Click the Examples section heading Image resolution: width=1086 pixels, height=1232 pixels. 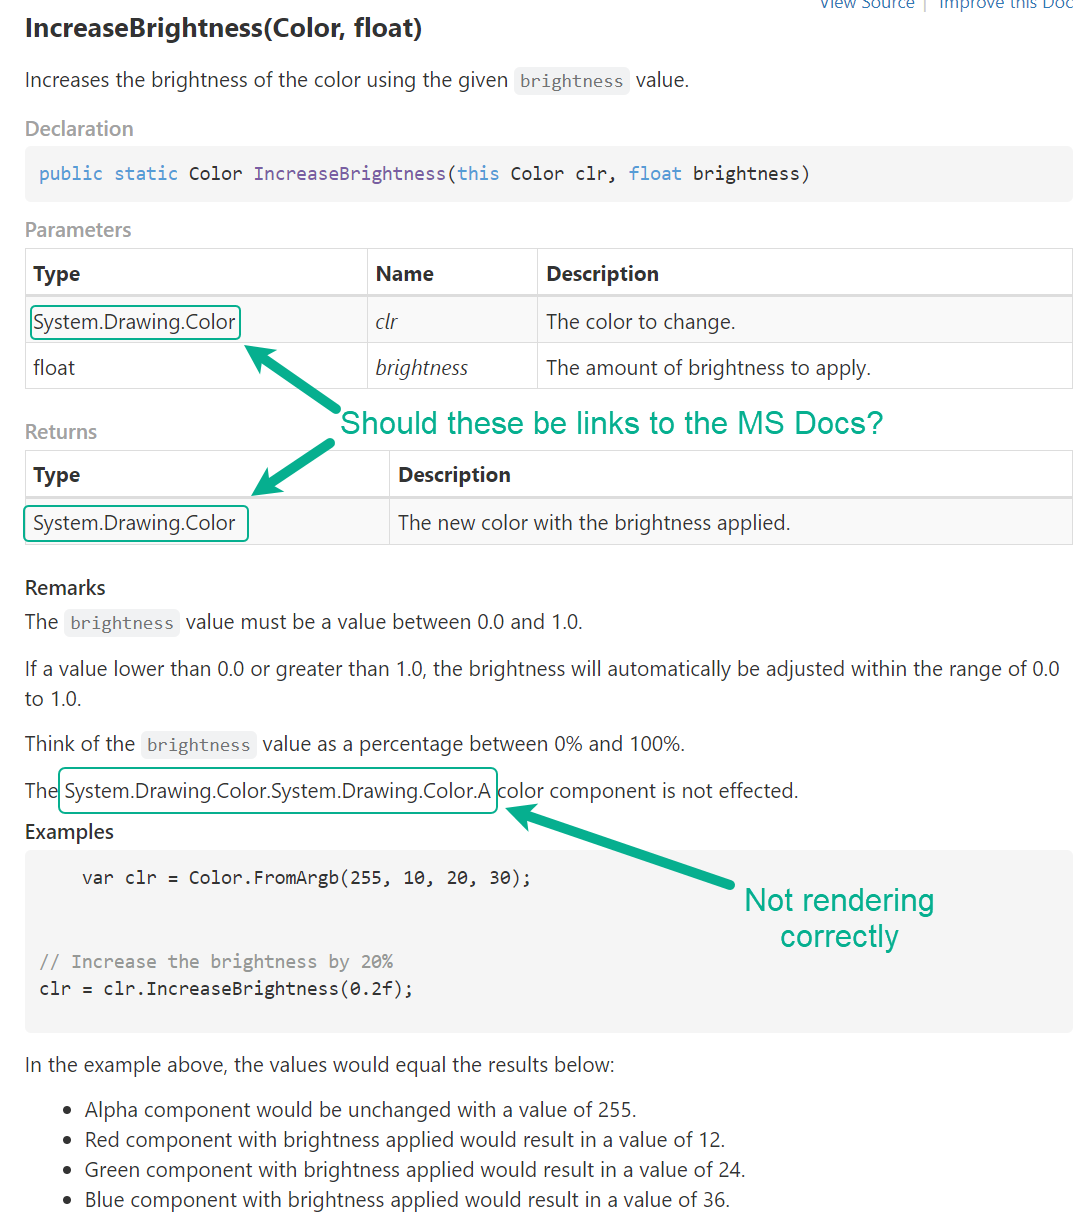pos(70,832)
